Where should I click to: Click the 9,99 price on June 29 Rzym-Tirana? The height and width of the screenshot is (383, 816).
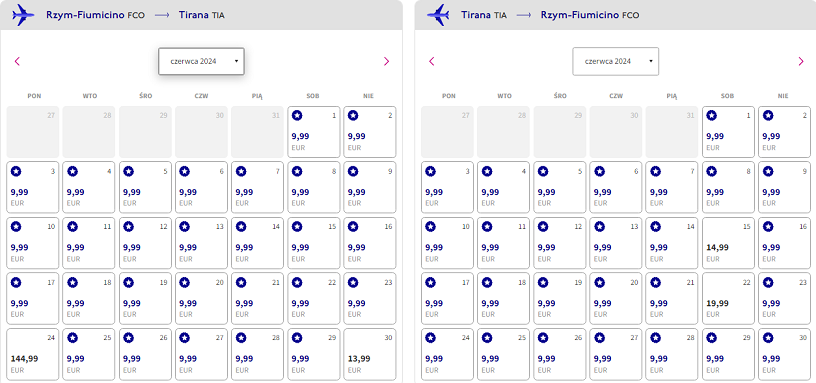(300, 359)
